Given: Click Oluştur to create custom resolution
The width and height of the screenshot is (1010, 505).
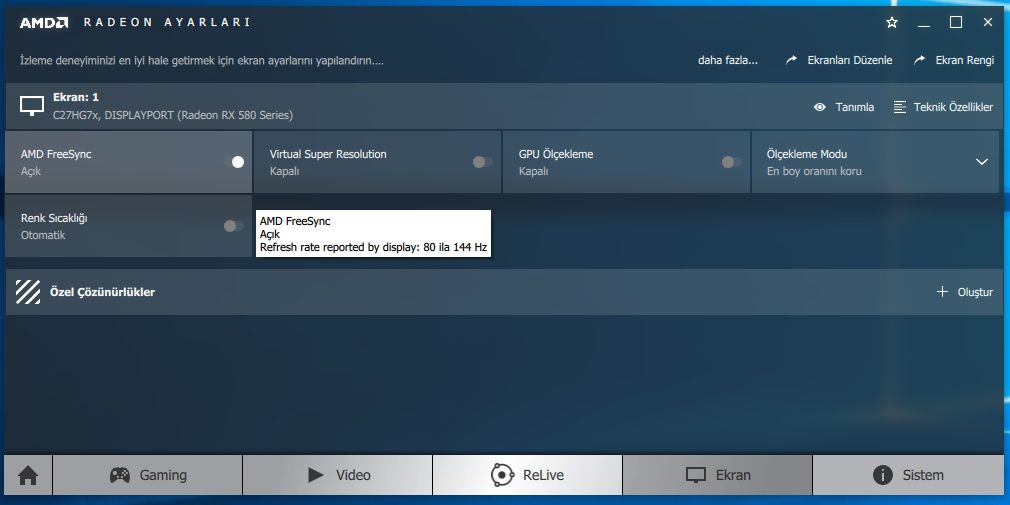Looking at the screenshot, I should pos(975,292).
